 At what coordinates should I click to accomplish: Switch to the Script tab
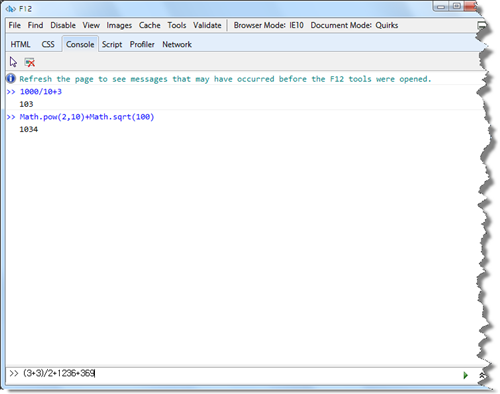point(112,44)
